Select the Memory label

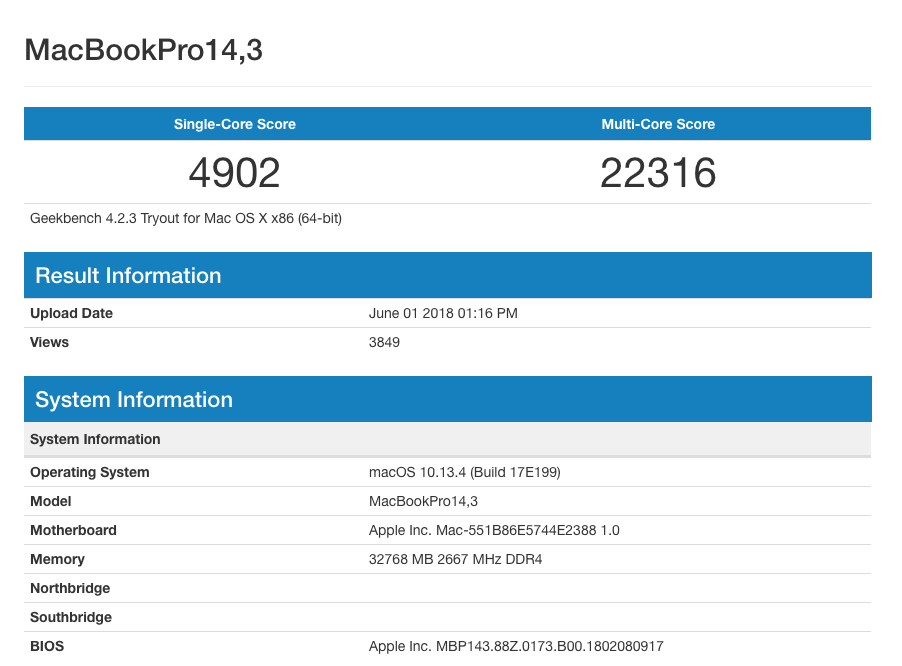coord(58,560)
